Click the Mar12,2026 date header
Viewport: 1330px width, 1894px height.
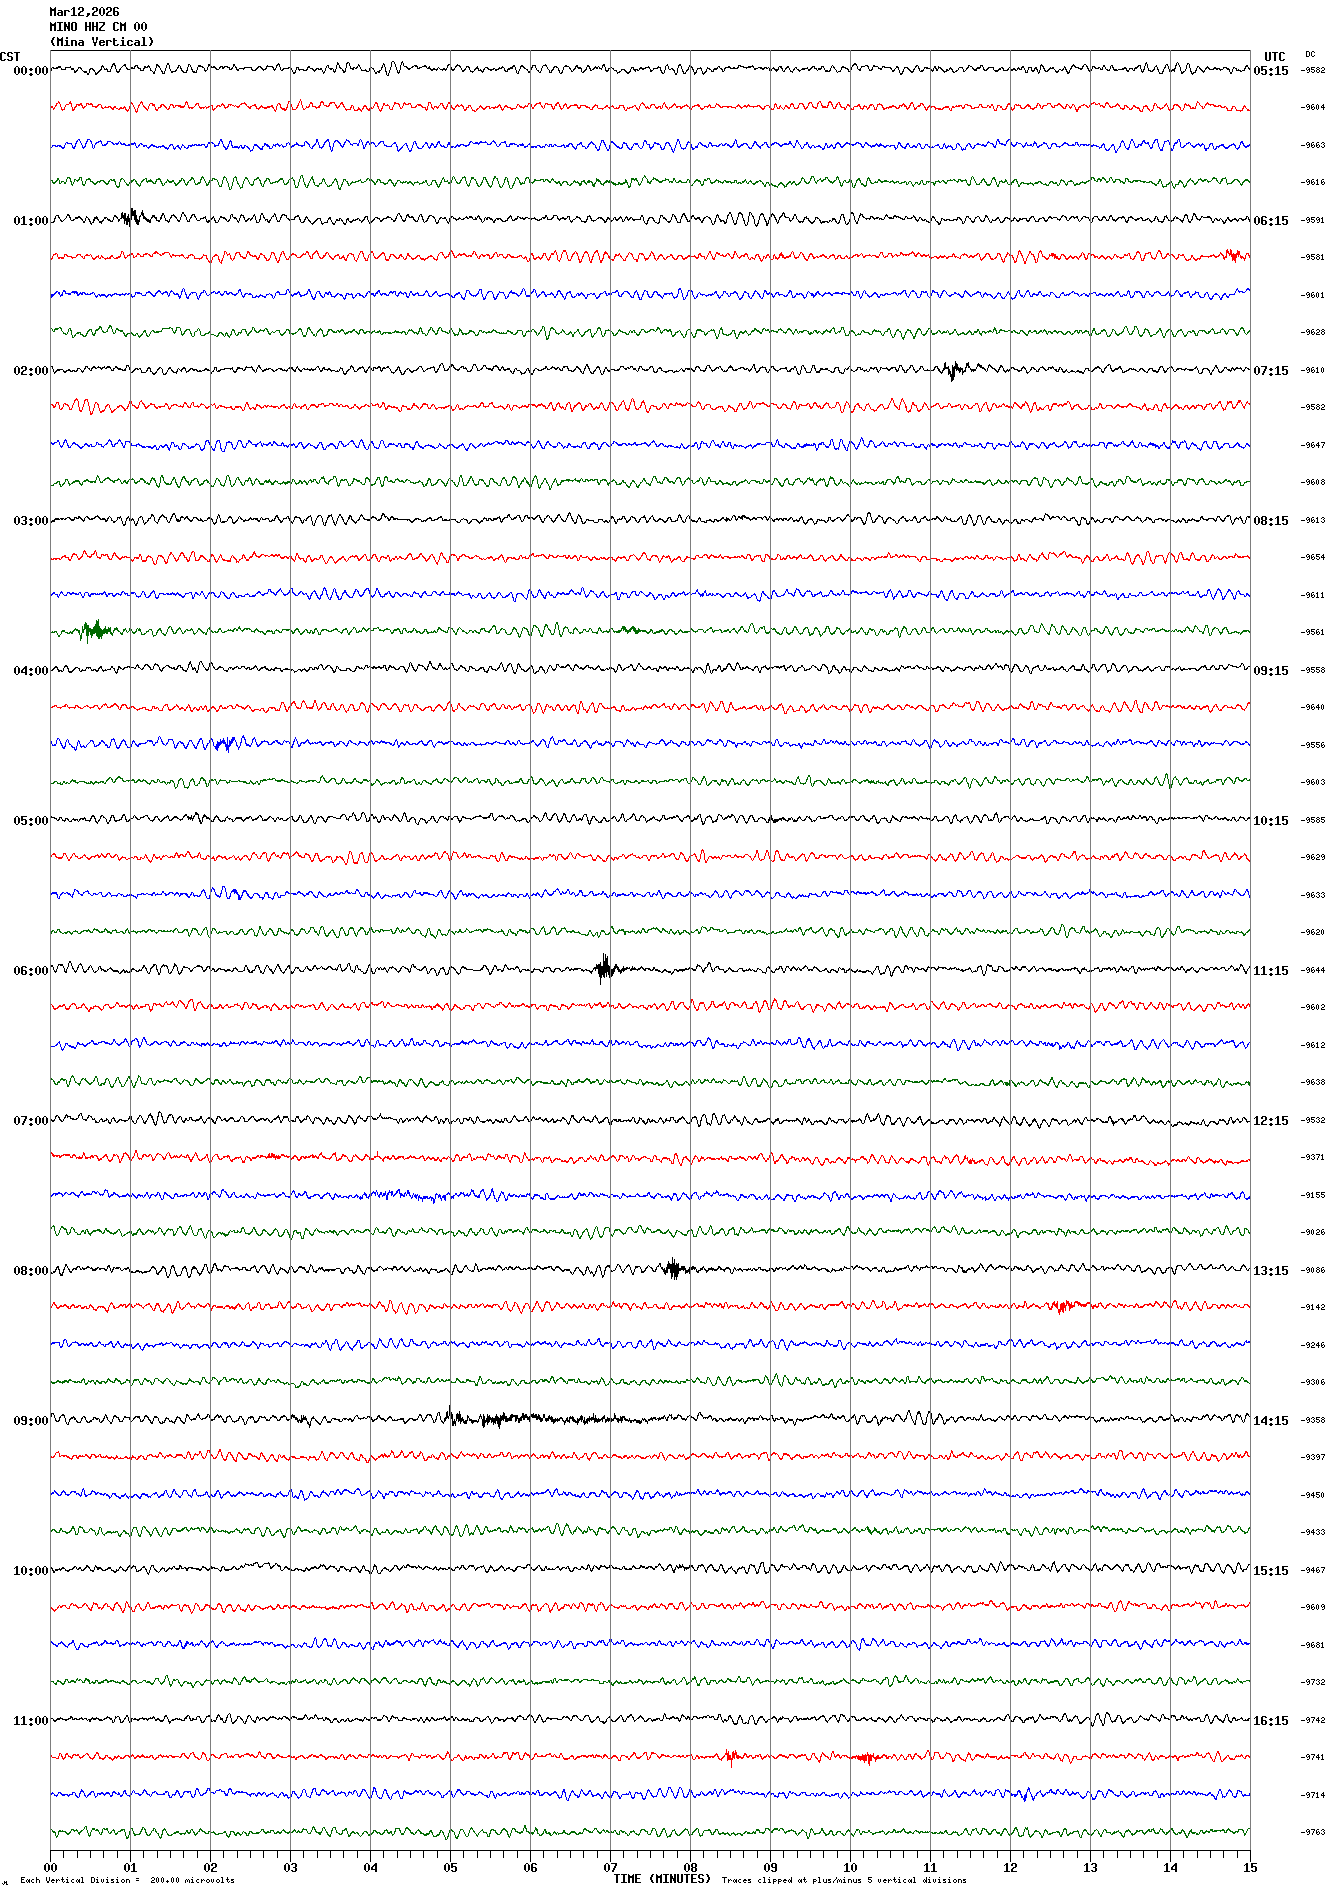click(84, 12)
